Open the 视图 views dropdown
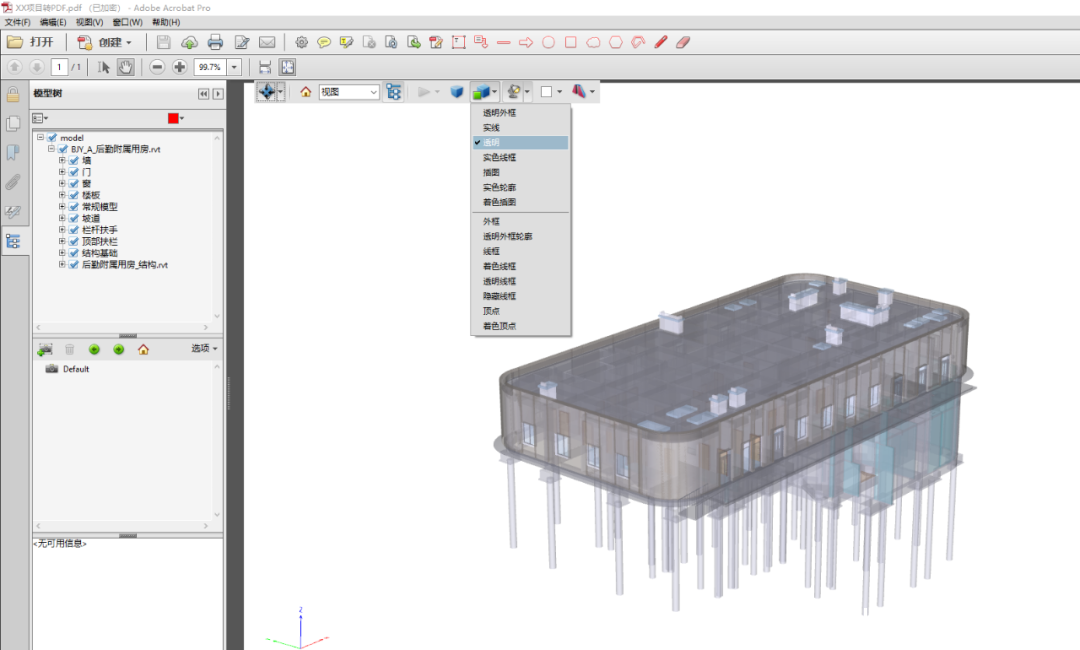 [x=349, y=92]
